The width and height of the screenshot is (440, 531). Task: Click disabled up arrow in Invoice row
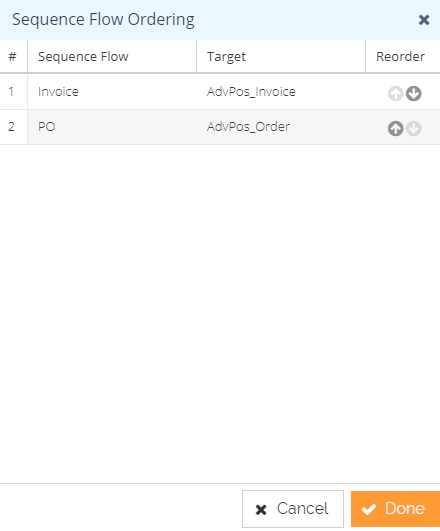point(395,93)
